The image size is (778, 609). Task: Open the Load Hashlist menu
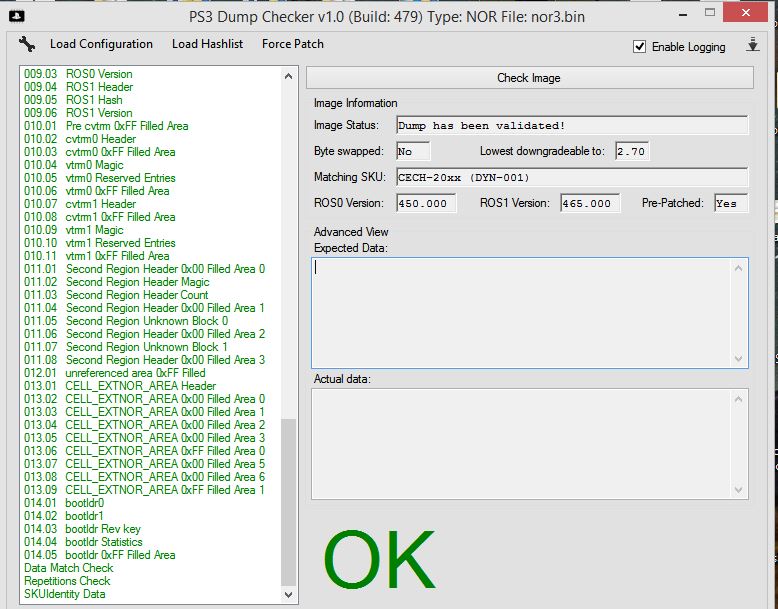coord(207,44)
